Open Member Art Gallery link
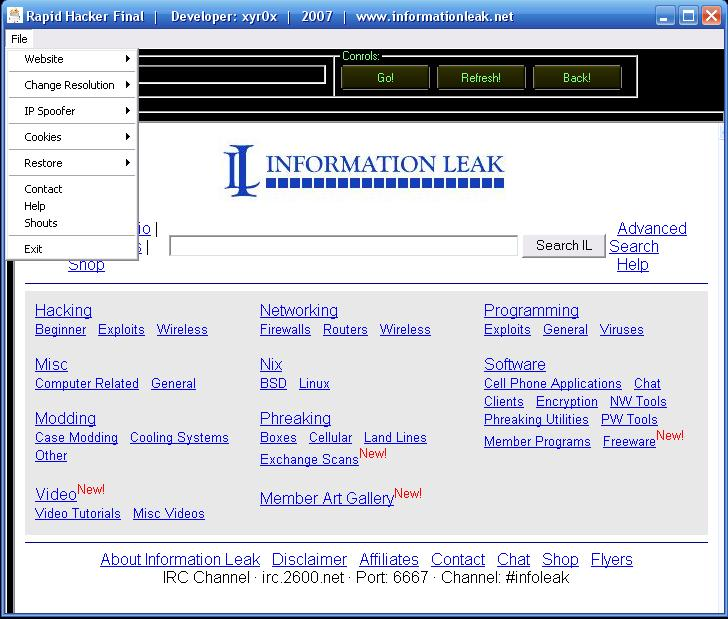The height and width of the screenshot is (619, 728). pyautogui.click(x=327, y=498)
